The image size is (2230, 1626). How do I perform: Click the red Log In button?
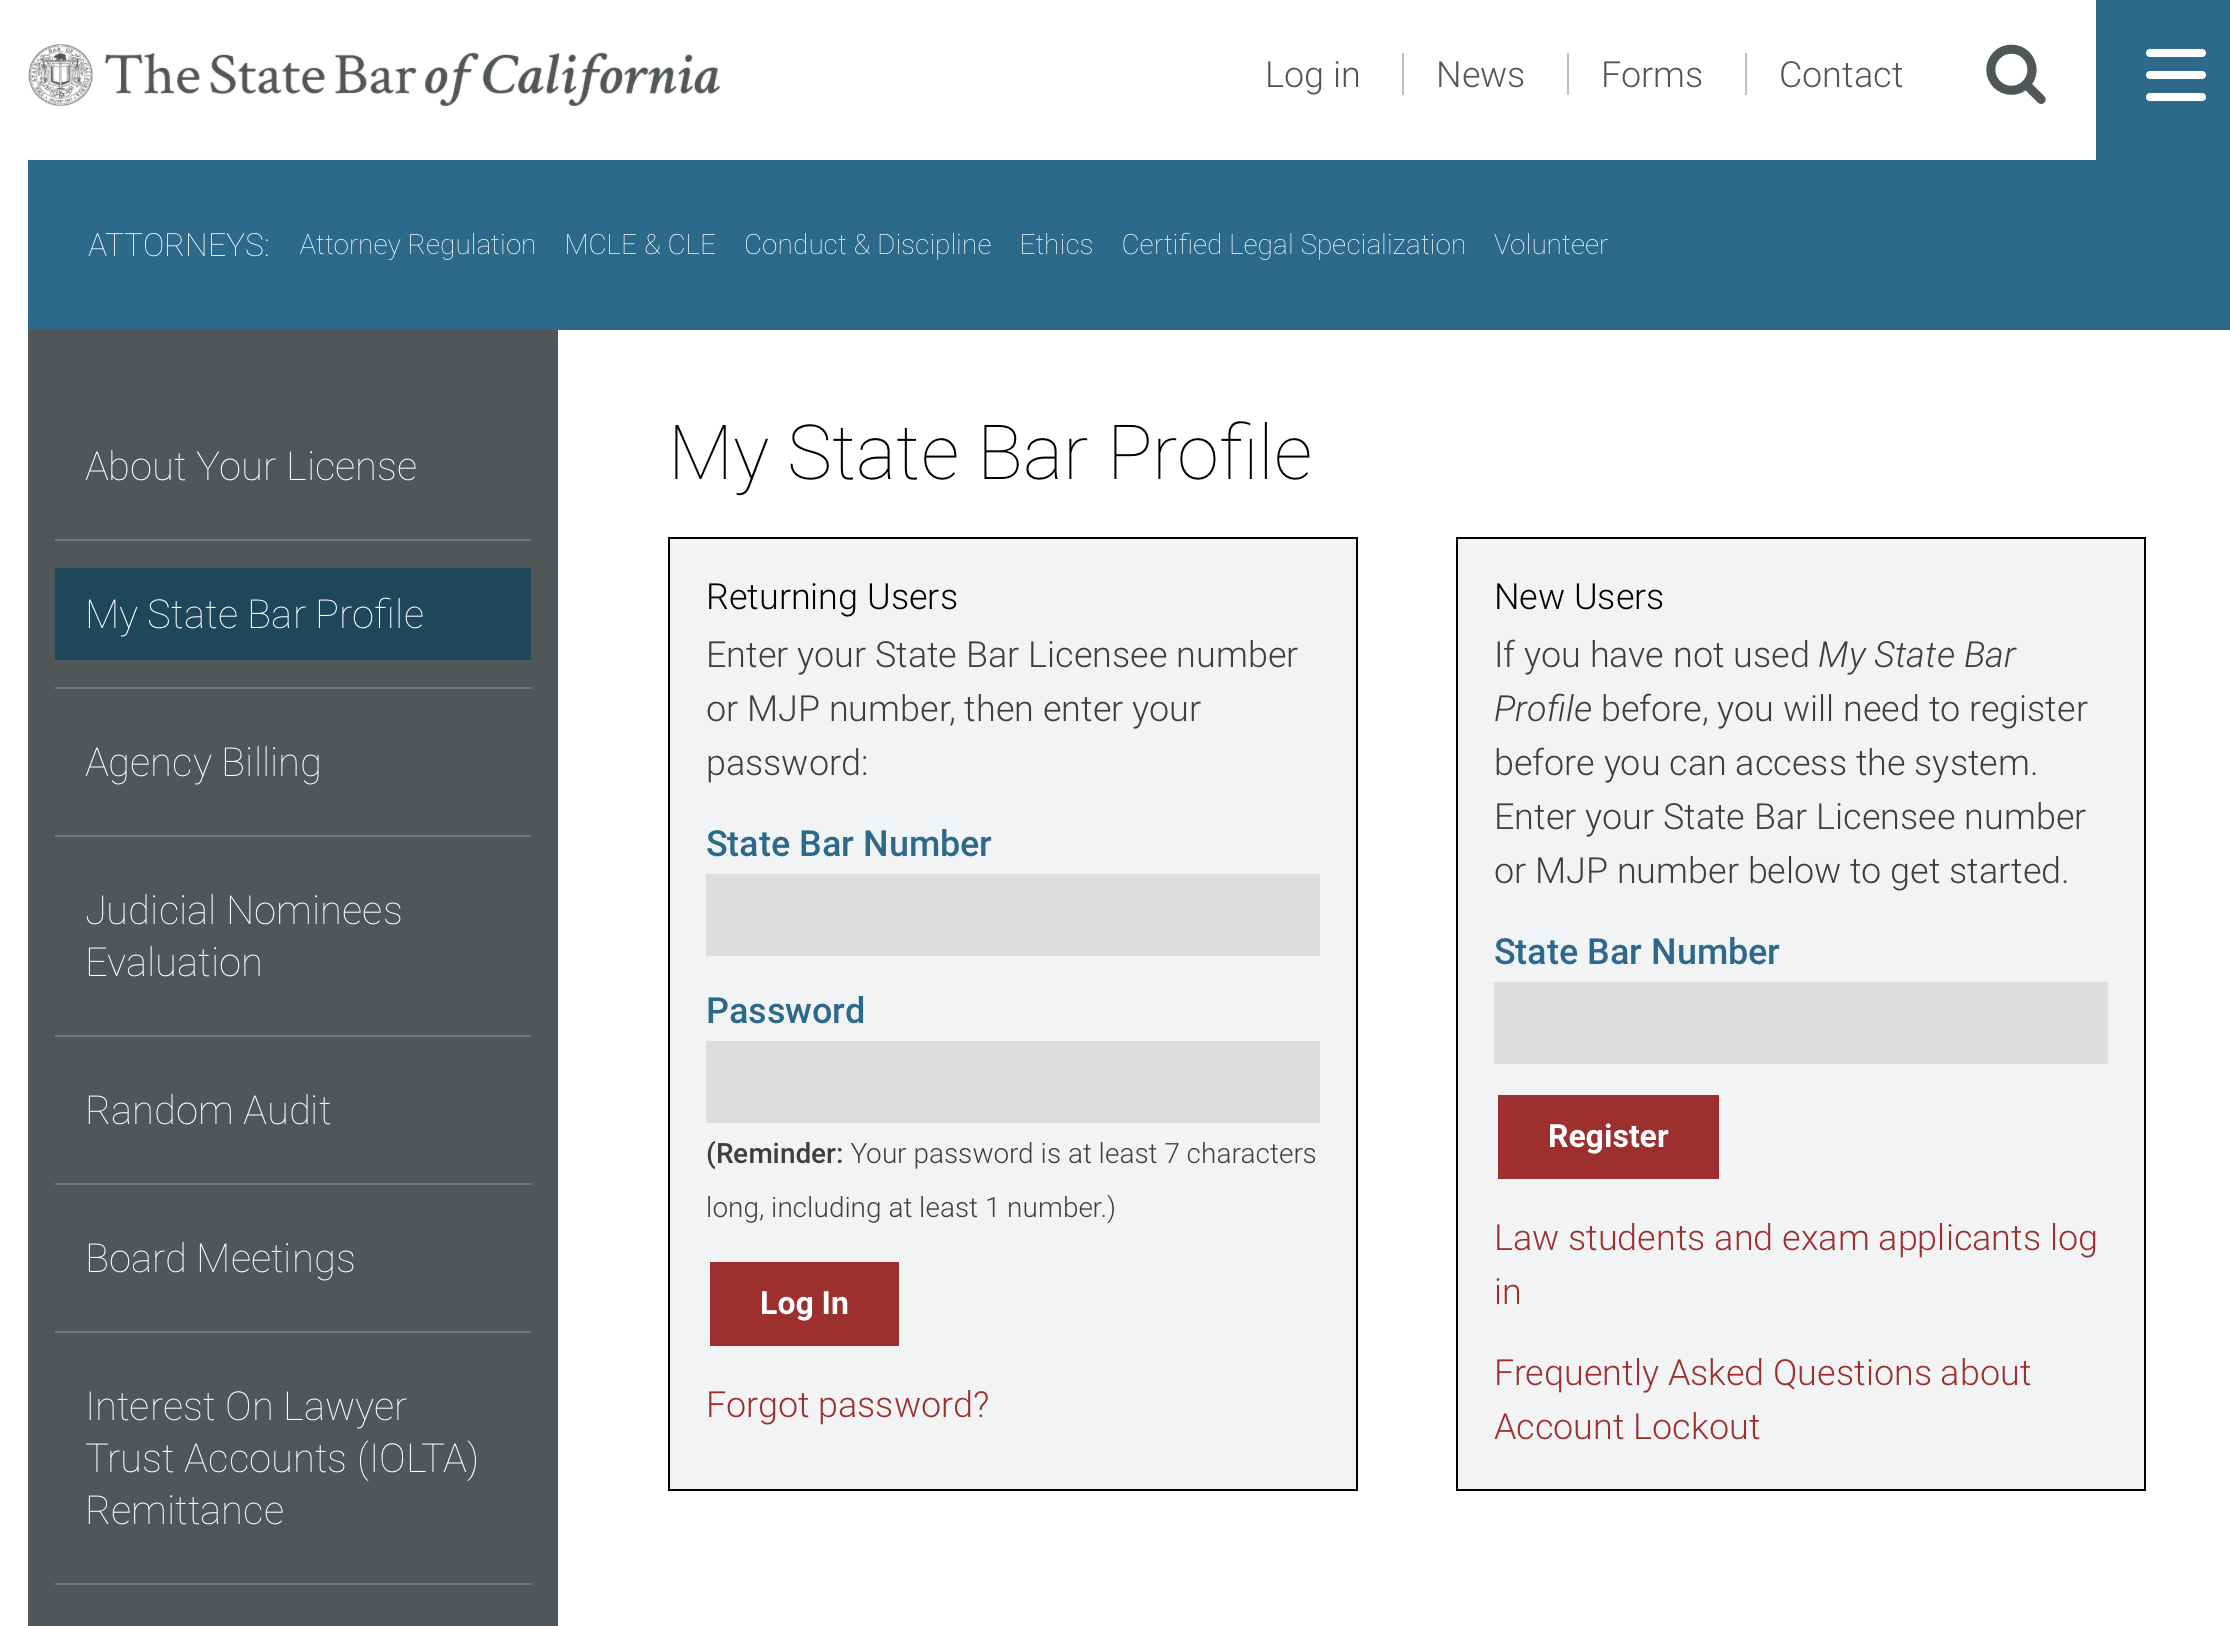(804, 1304)
